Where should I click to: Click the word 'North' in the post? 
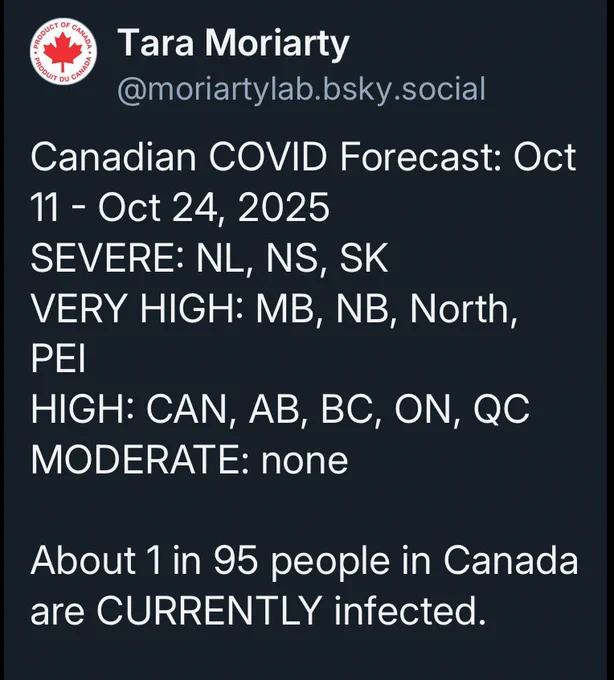(x=460, y=308)
